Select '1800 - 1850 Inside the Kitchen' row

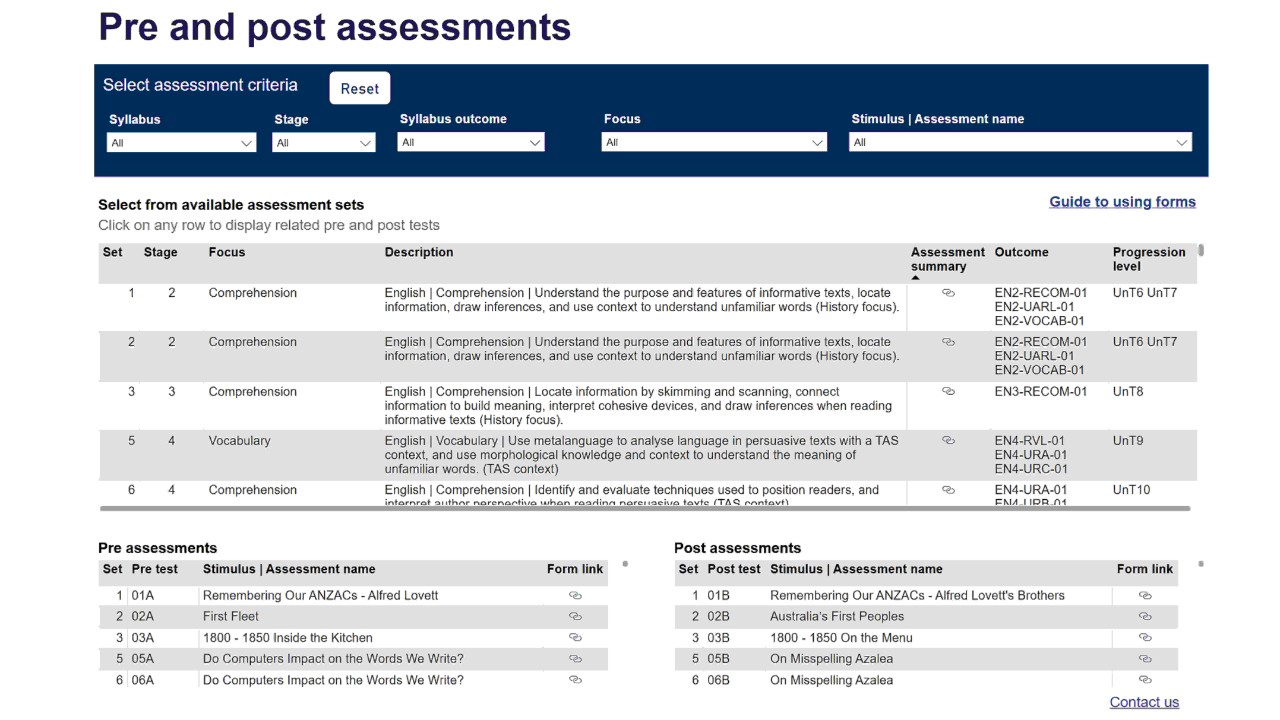point(353,637)
